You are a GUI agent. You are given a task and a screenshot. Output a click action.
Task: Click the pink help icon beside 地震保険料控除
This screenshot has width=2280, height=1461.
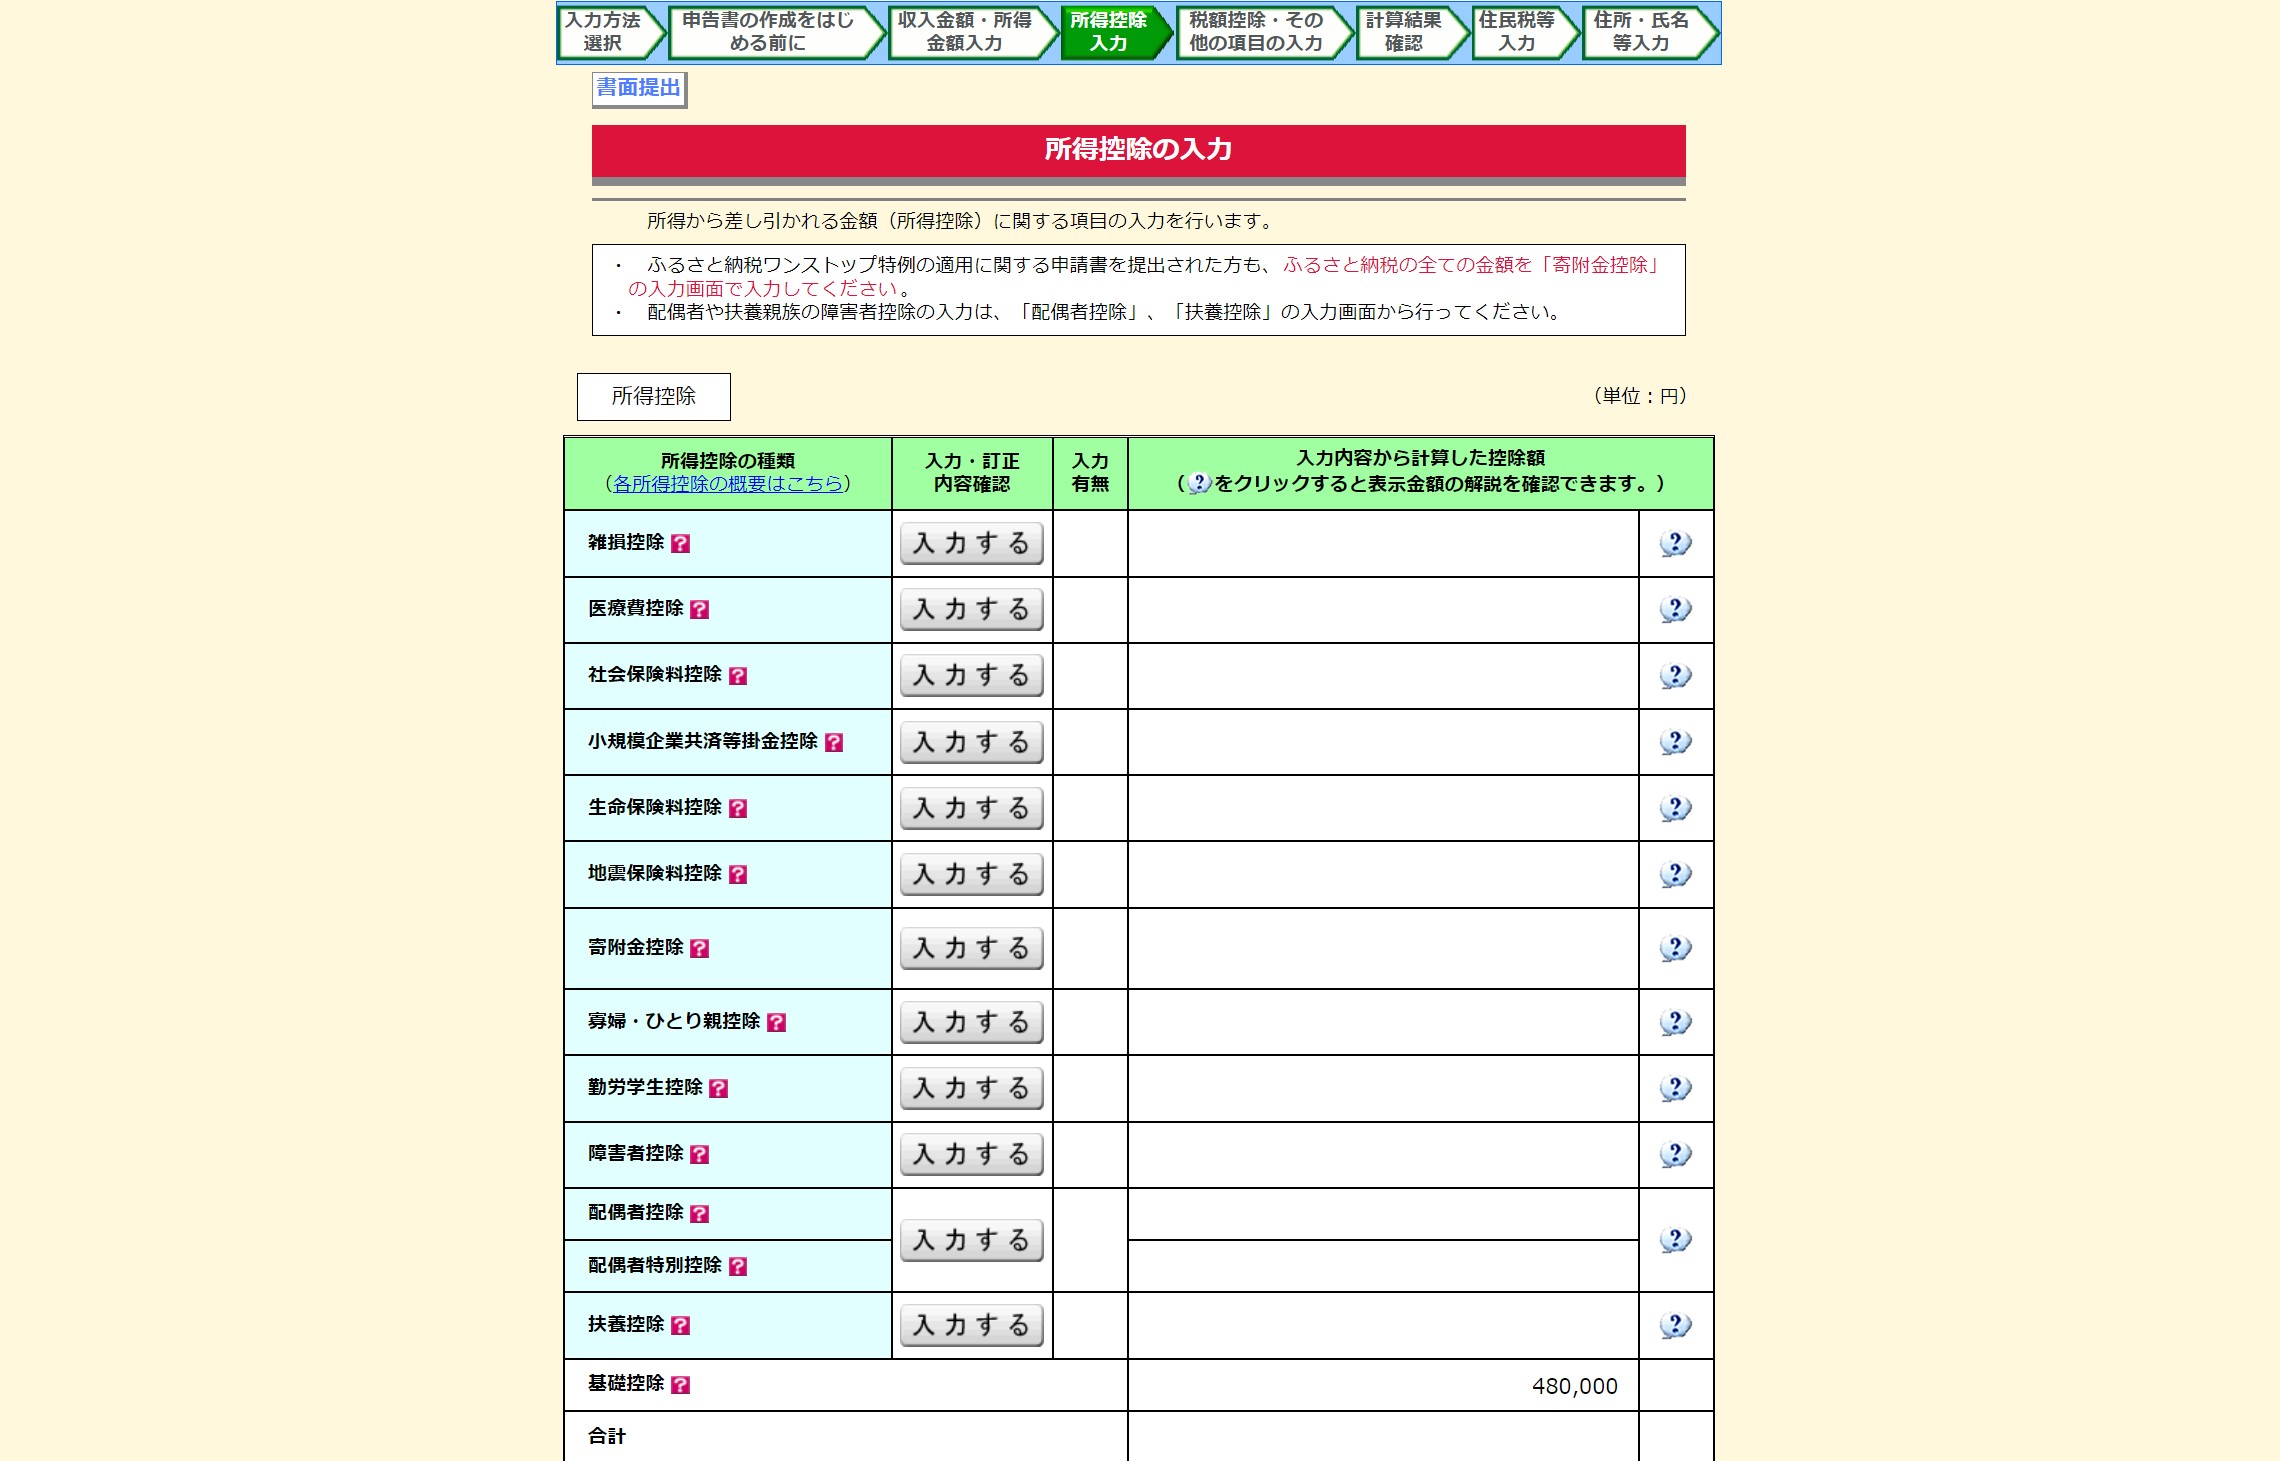point(738,874)
